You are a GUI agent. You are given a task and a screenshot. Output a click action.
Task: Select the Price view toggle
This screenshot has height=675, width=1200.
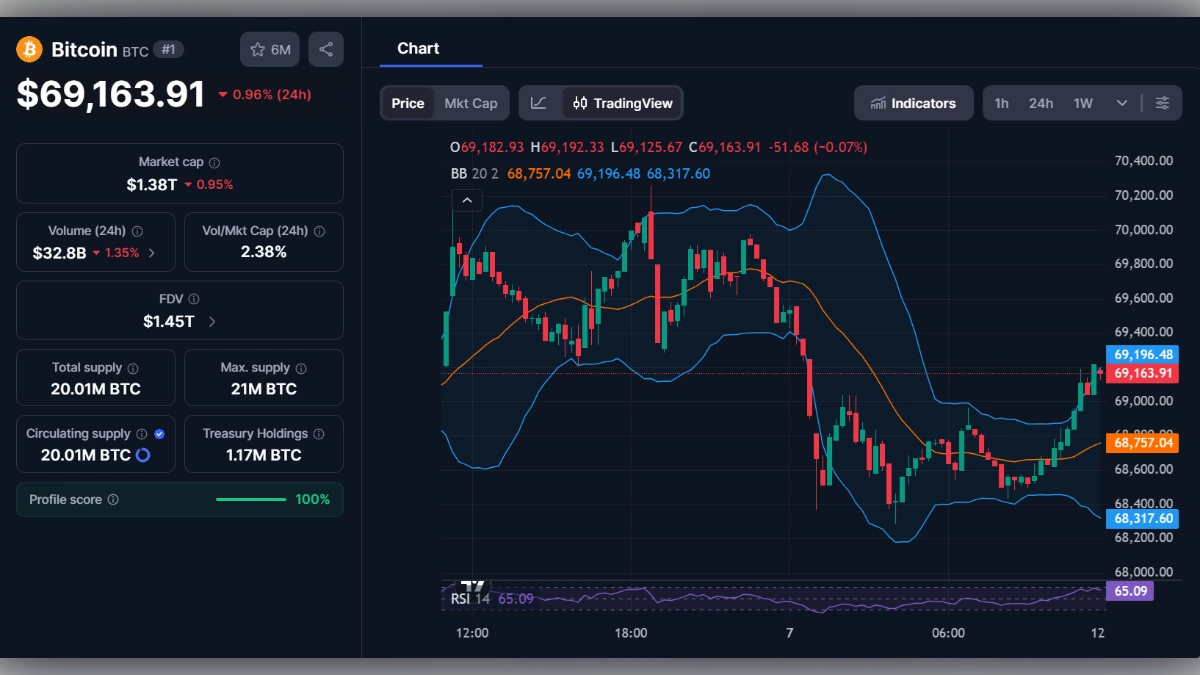pyautogui.click(x=407, y=102)
